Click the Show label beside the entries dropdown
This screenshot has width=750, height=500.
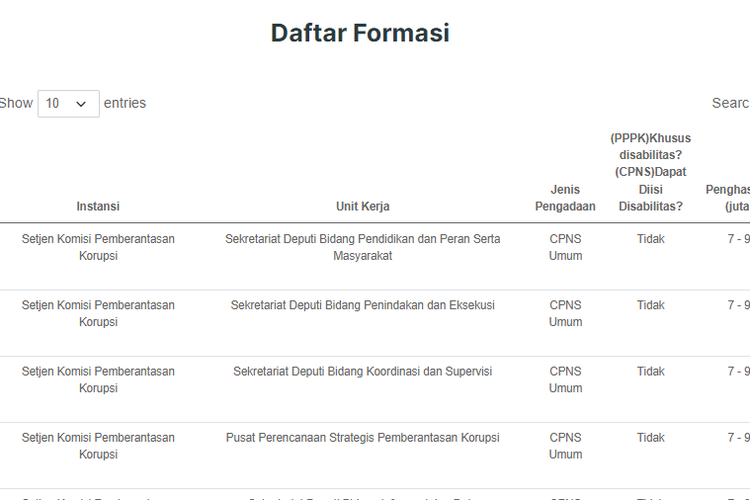pyautogui.click(x=16, y=103)
